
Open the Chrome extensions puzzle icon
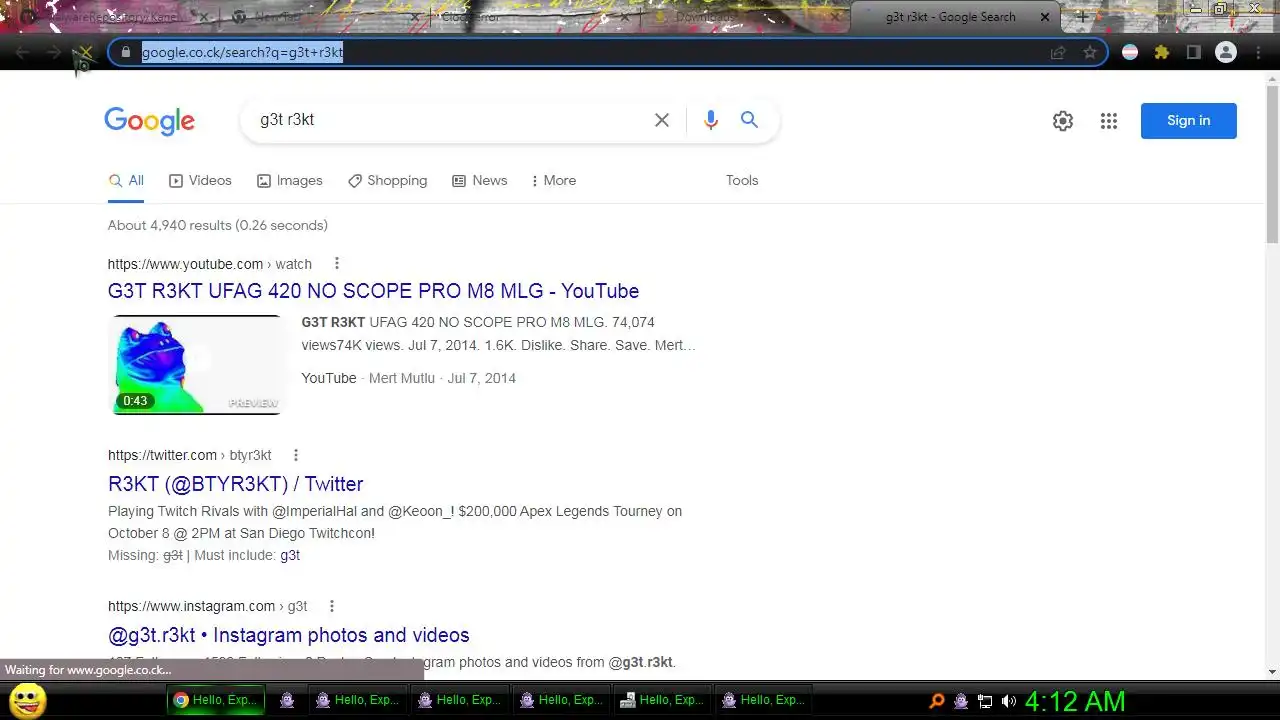coord(1162,53)
